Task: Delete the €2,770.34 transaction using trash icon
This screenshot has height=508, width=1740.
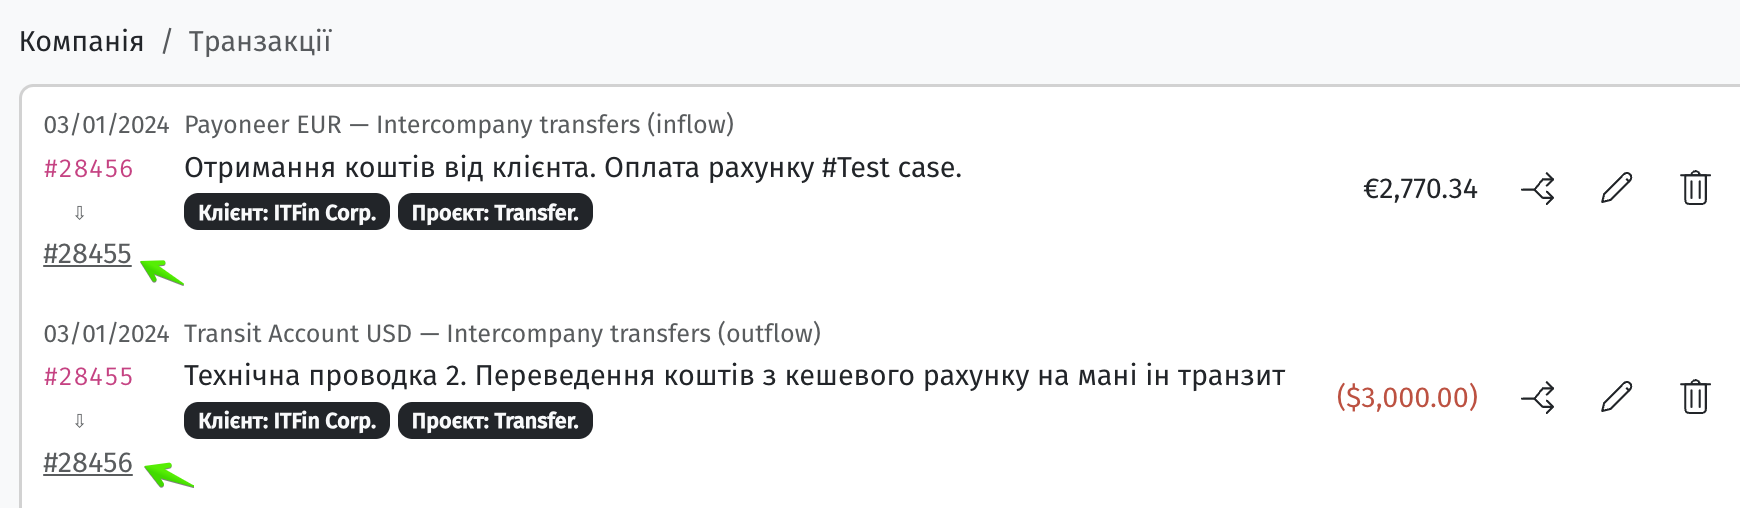Action: point(1695,188)
